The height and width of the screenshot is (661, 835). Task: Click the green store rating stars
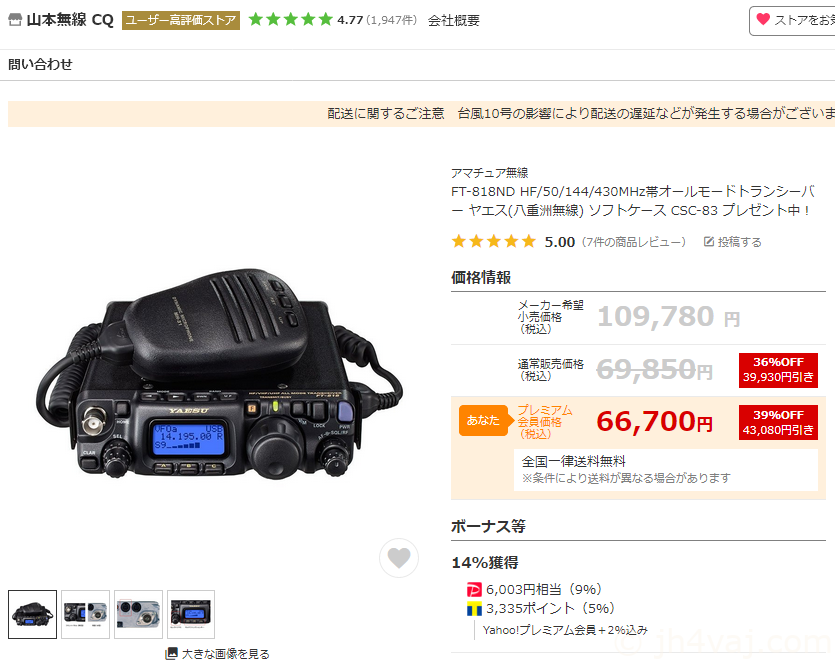pyautogui.click(x=291, y=20)
